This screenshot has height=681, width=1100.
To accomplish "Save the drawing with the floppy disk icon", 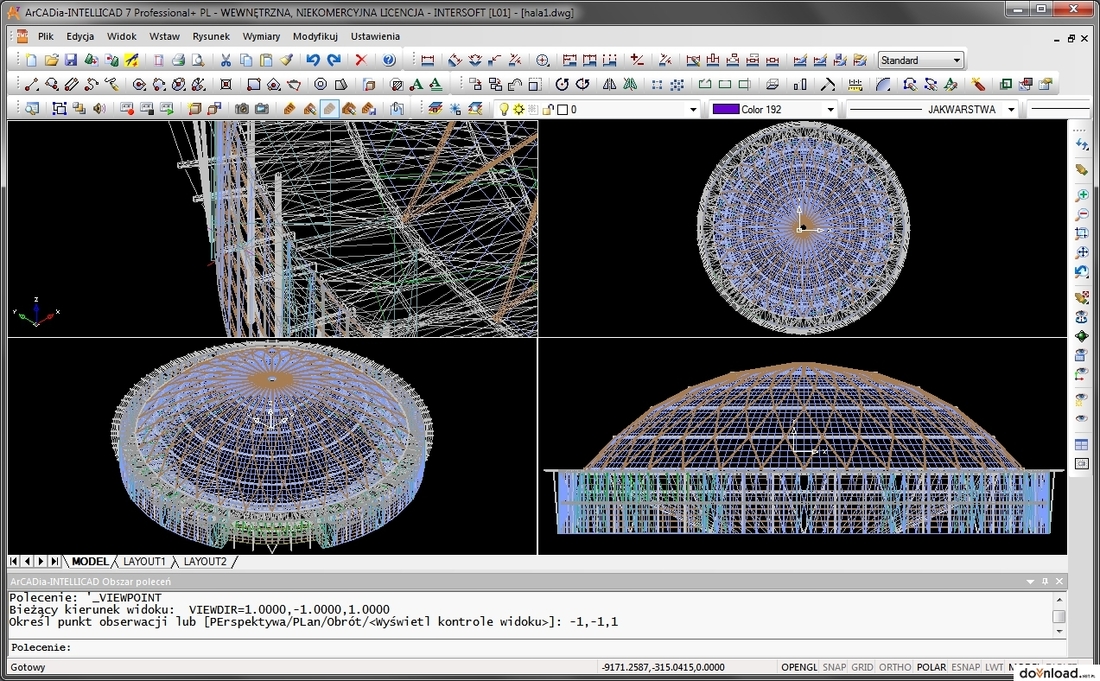I will (x=71, y=60).
